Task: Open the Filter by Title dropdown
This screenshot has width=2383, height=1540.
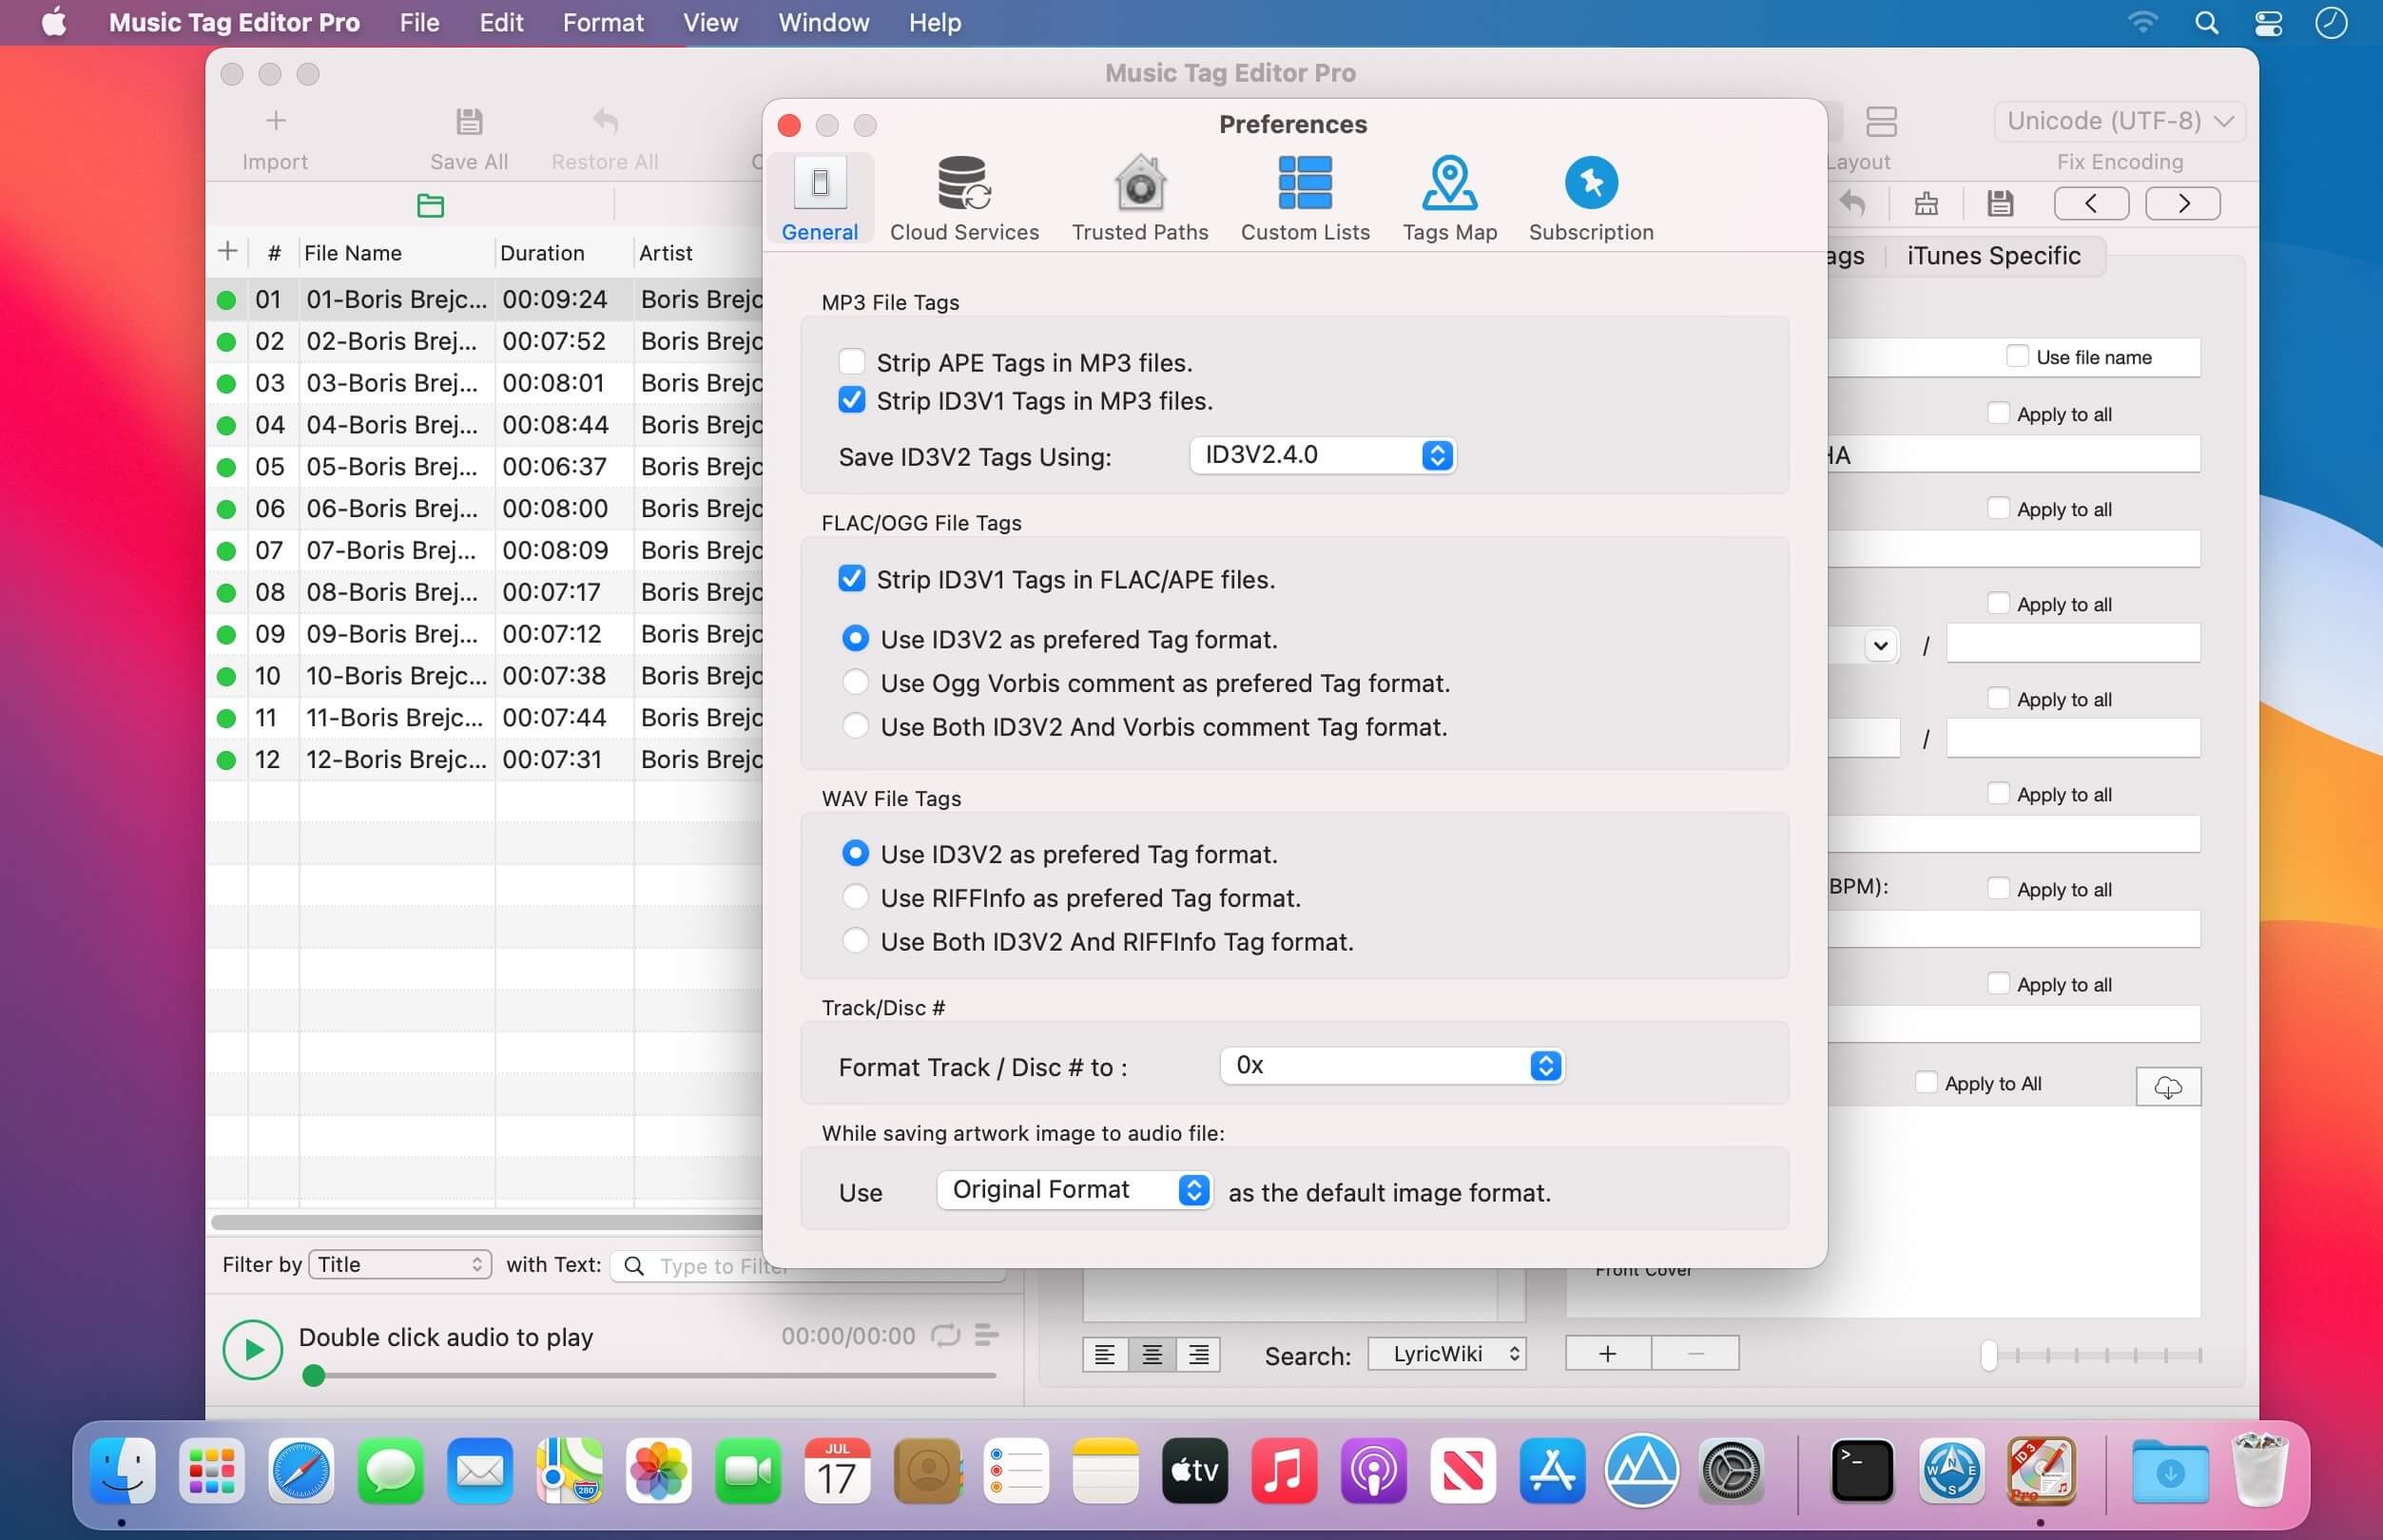Action: pos(400,1265)
